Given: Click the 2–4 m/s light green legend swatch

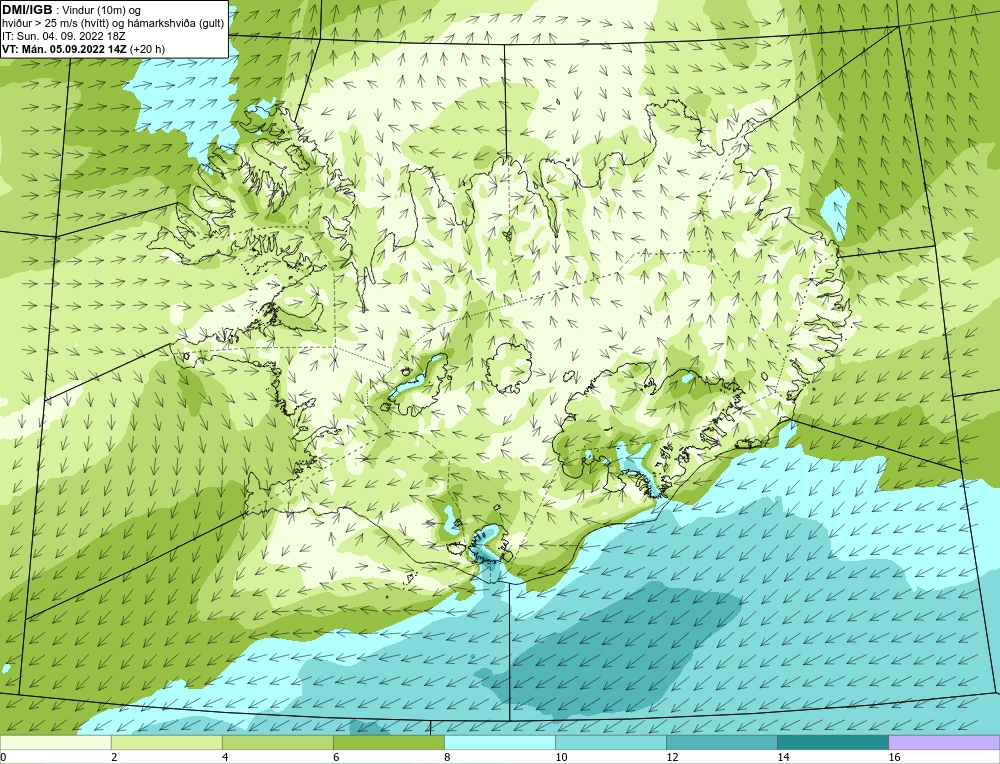Looking at the screenshot, I should [166, 743].
